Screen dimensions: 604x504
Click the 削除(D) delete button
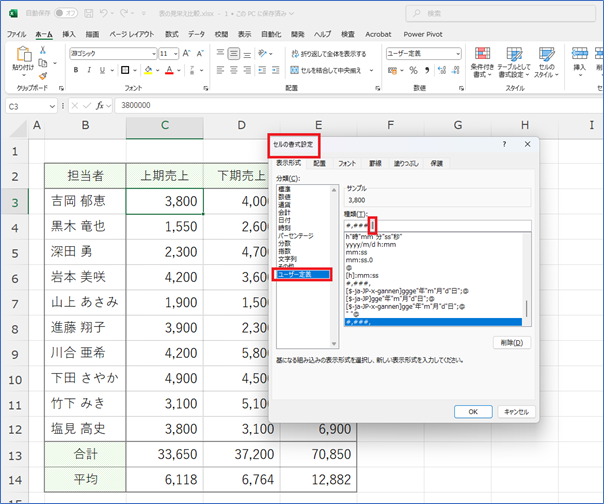pos(513,315)
